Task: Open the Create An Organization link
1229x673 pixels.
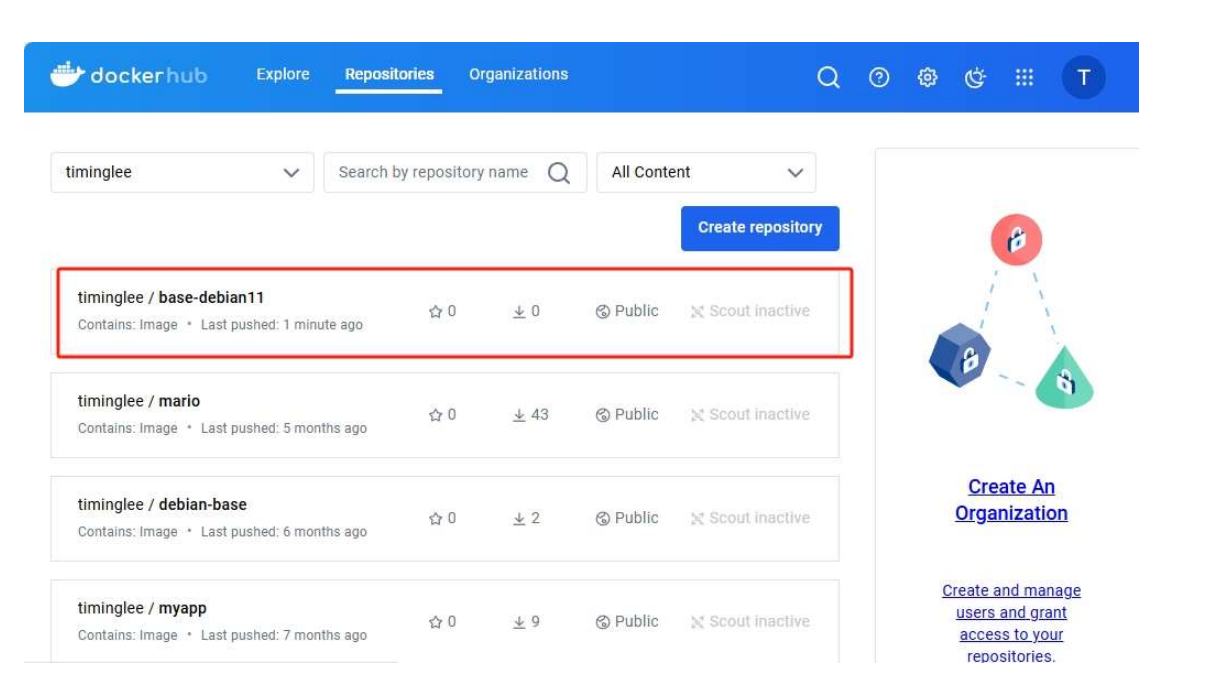Action: coord(1011,500)
